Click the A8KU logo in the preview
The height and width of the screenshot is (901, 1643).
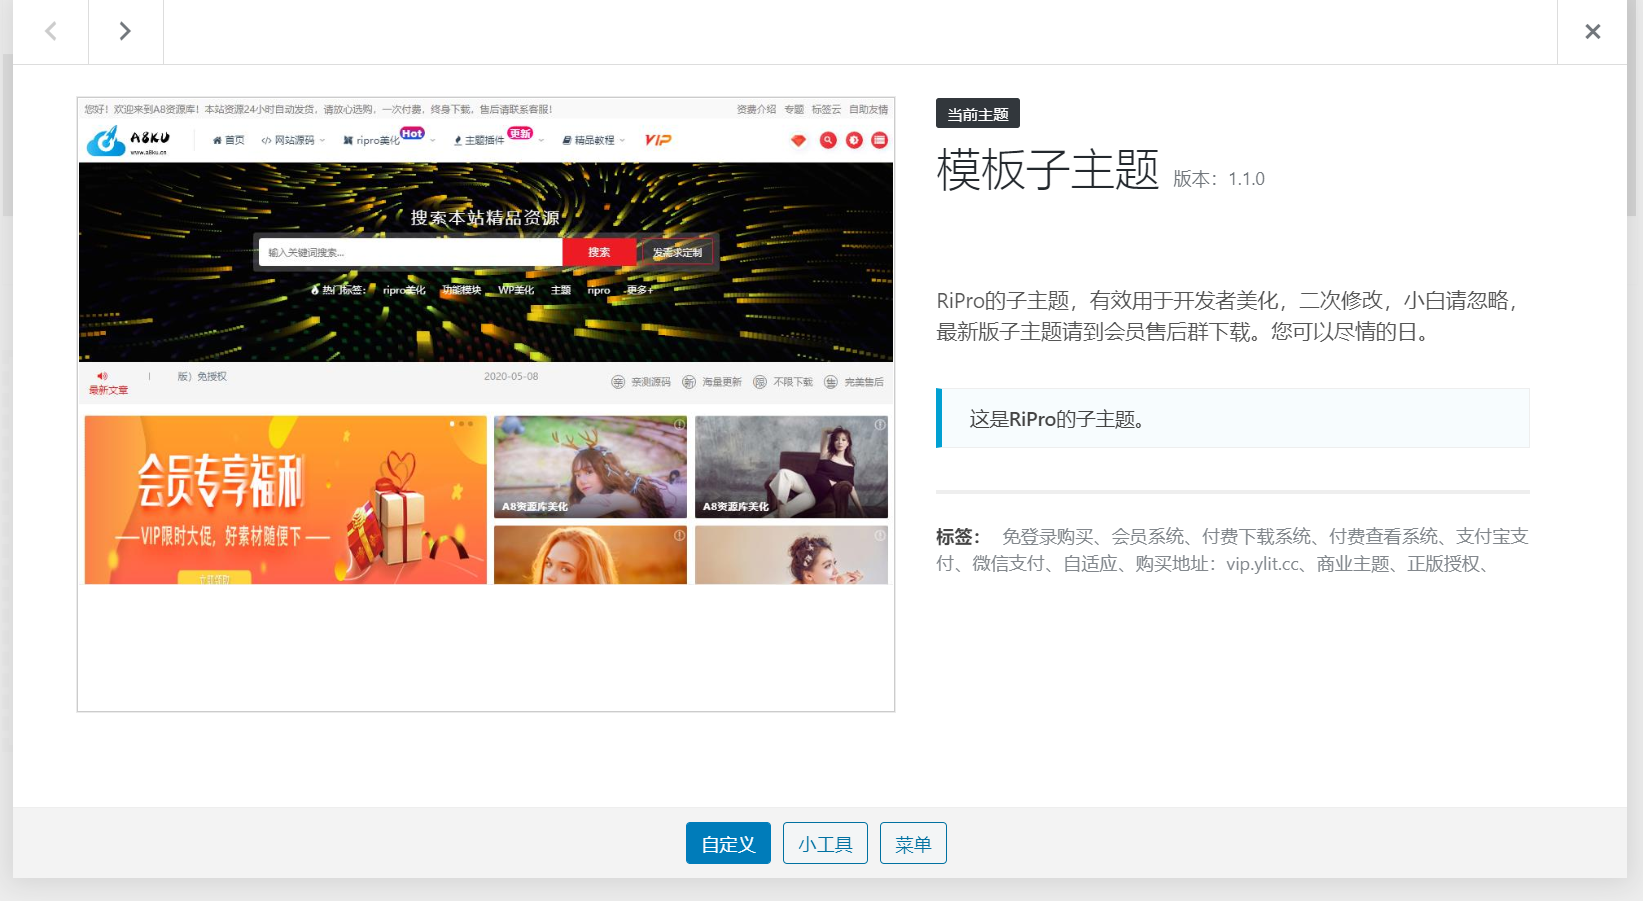pyautogui.click(x=128, y=140)
